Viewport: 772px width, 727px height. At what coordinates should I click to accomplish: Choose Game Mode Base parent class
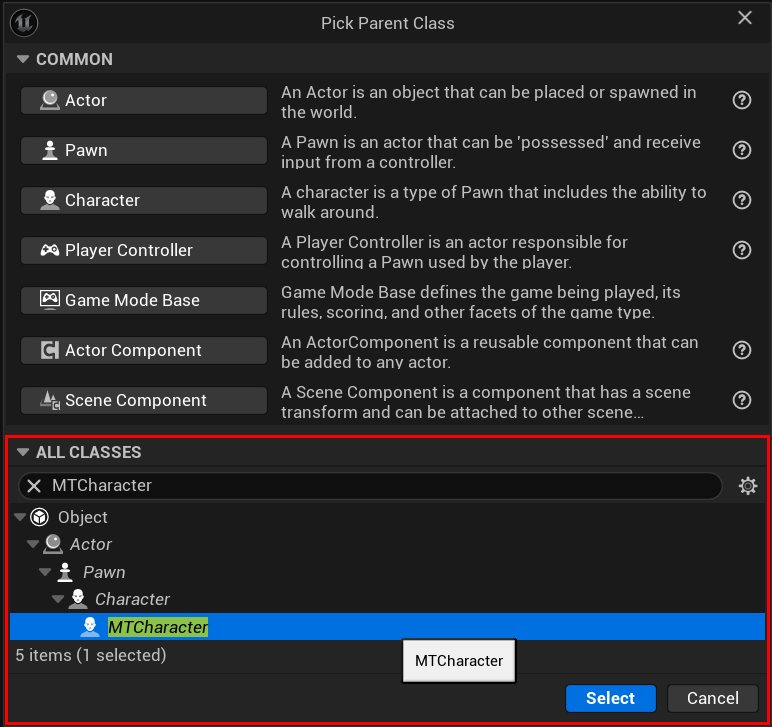click(x=144, y=300)
